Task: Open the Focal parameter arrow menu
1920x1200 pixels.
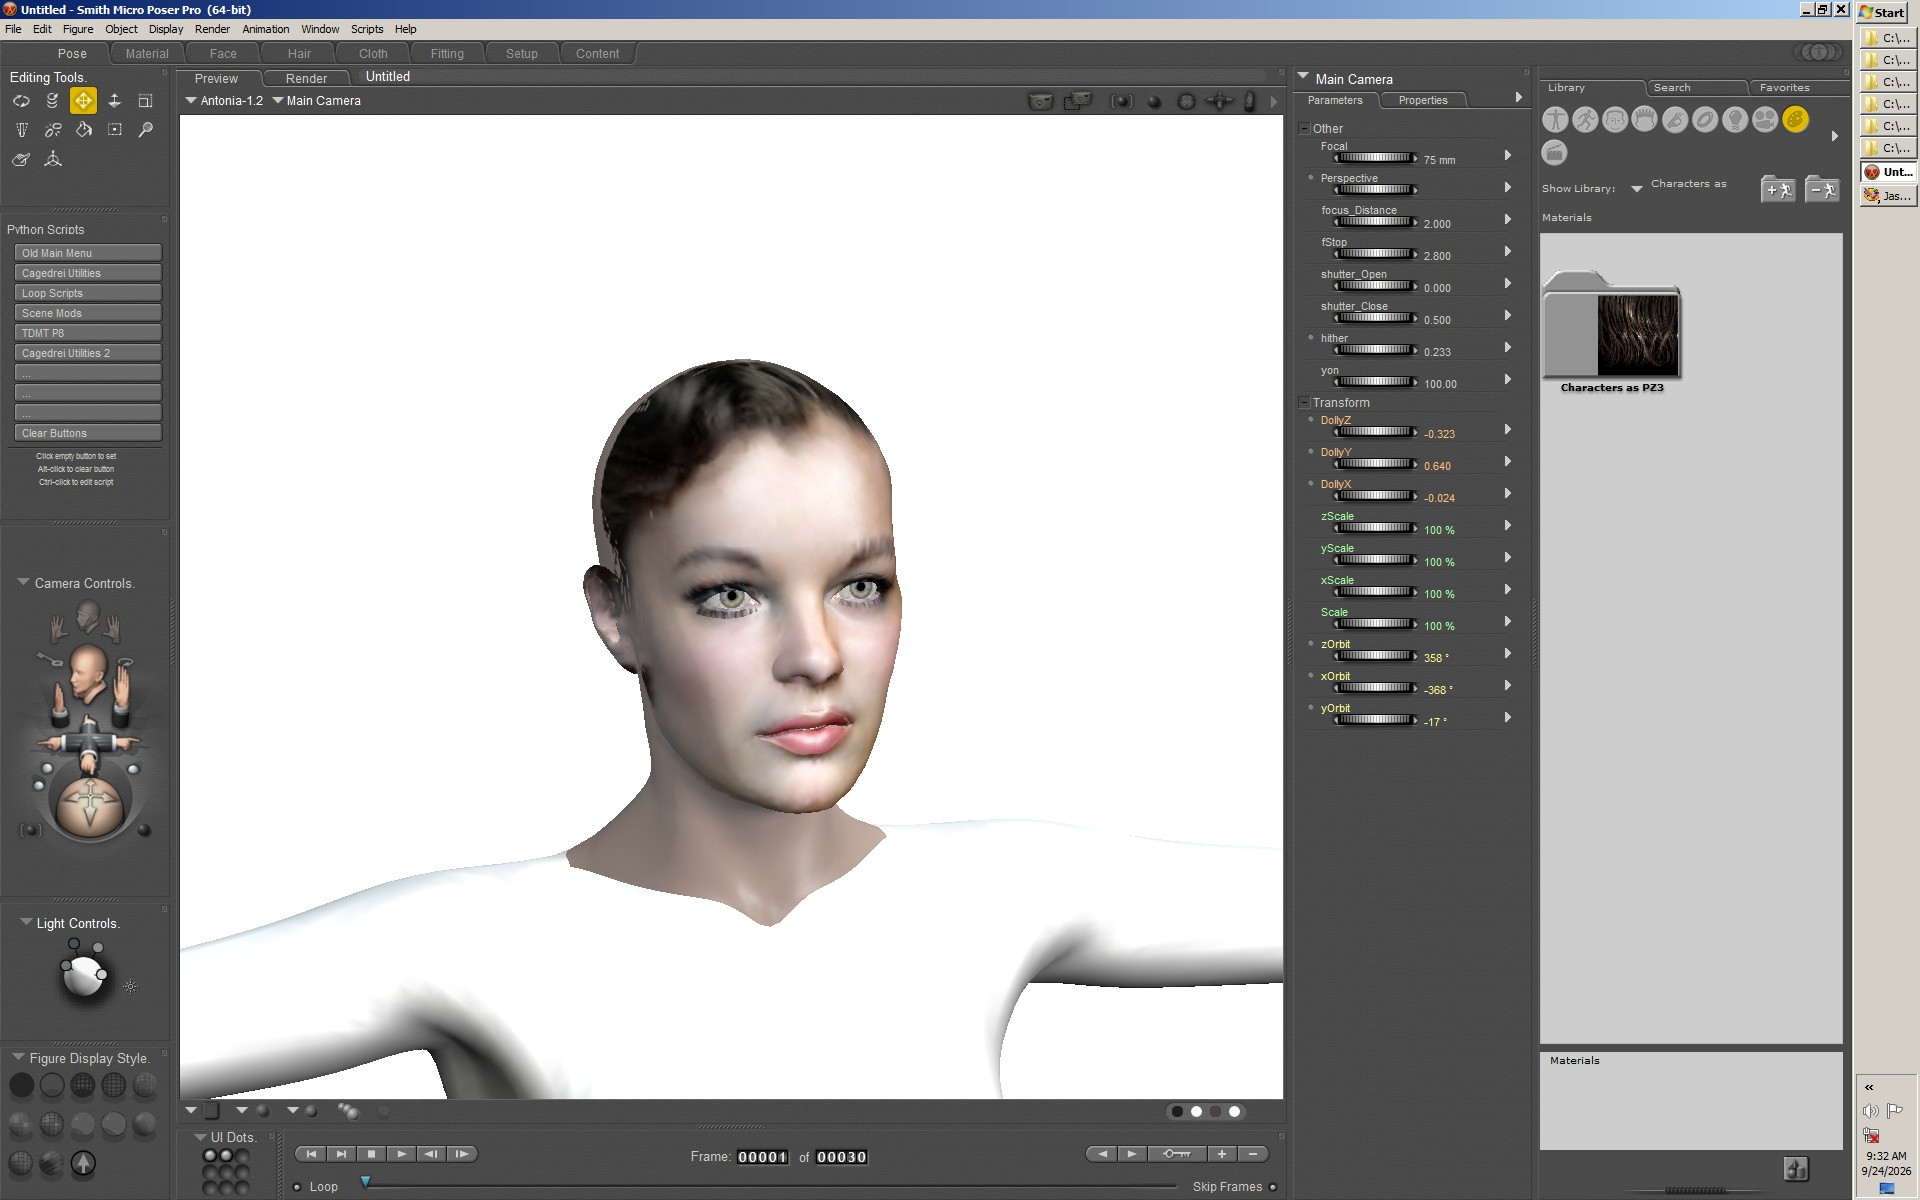Action: point(1508,155)
